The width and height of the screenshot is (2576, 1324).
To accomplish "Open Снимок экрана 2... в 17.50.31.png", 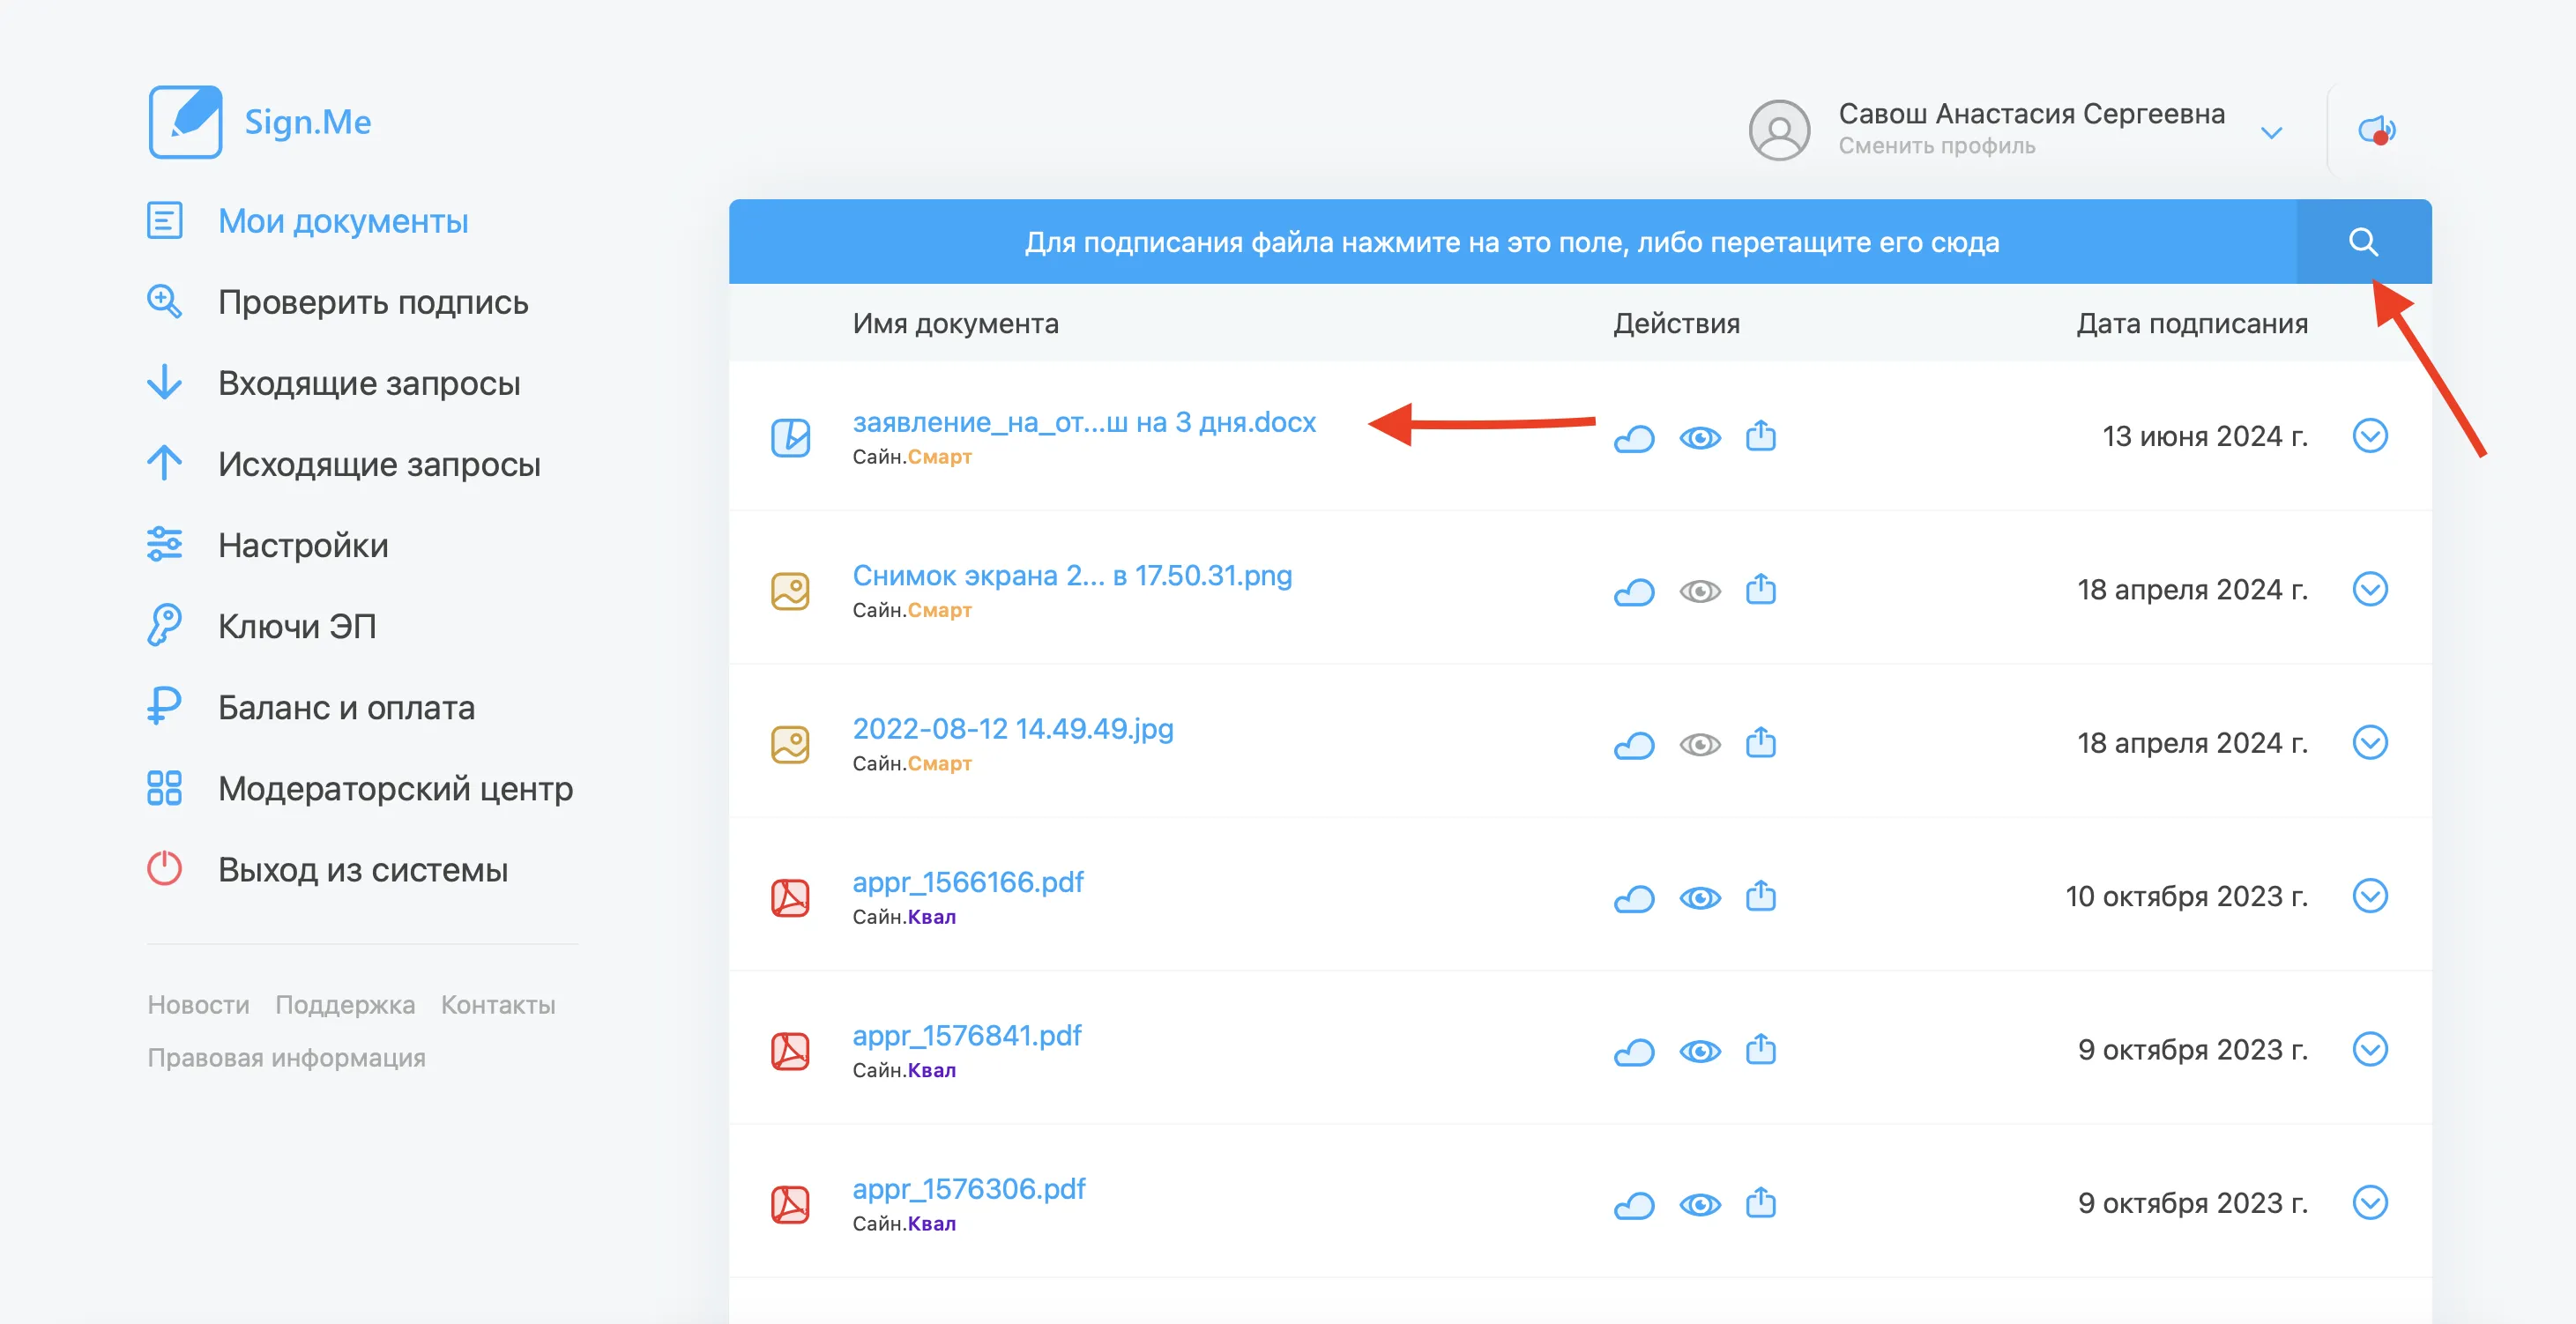I will tap(1072, 575).
